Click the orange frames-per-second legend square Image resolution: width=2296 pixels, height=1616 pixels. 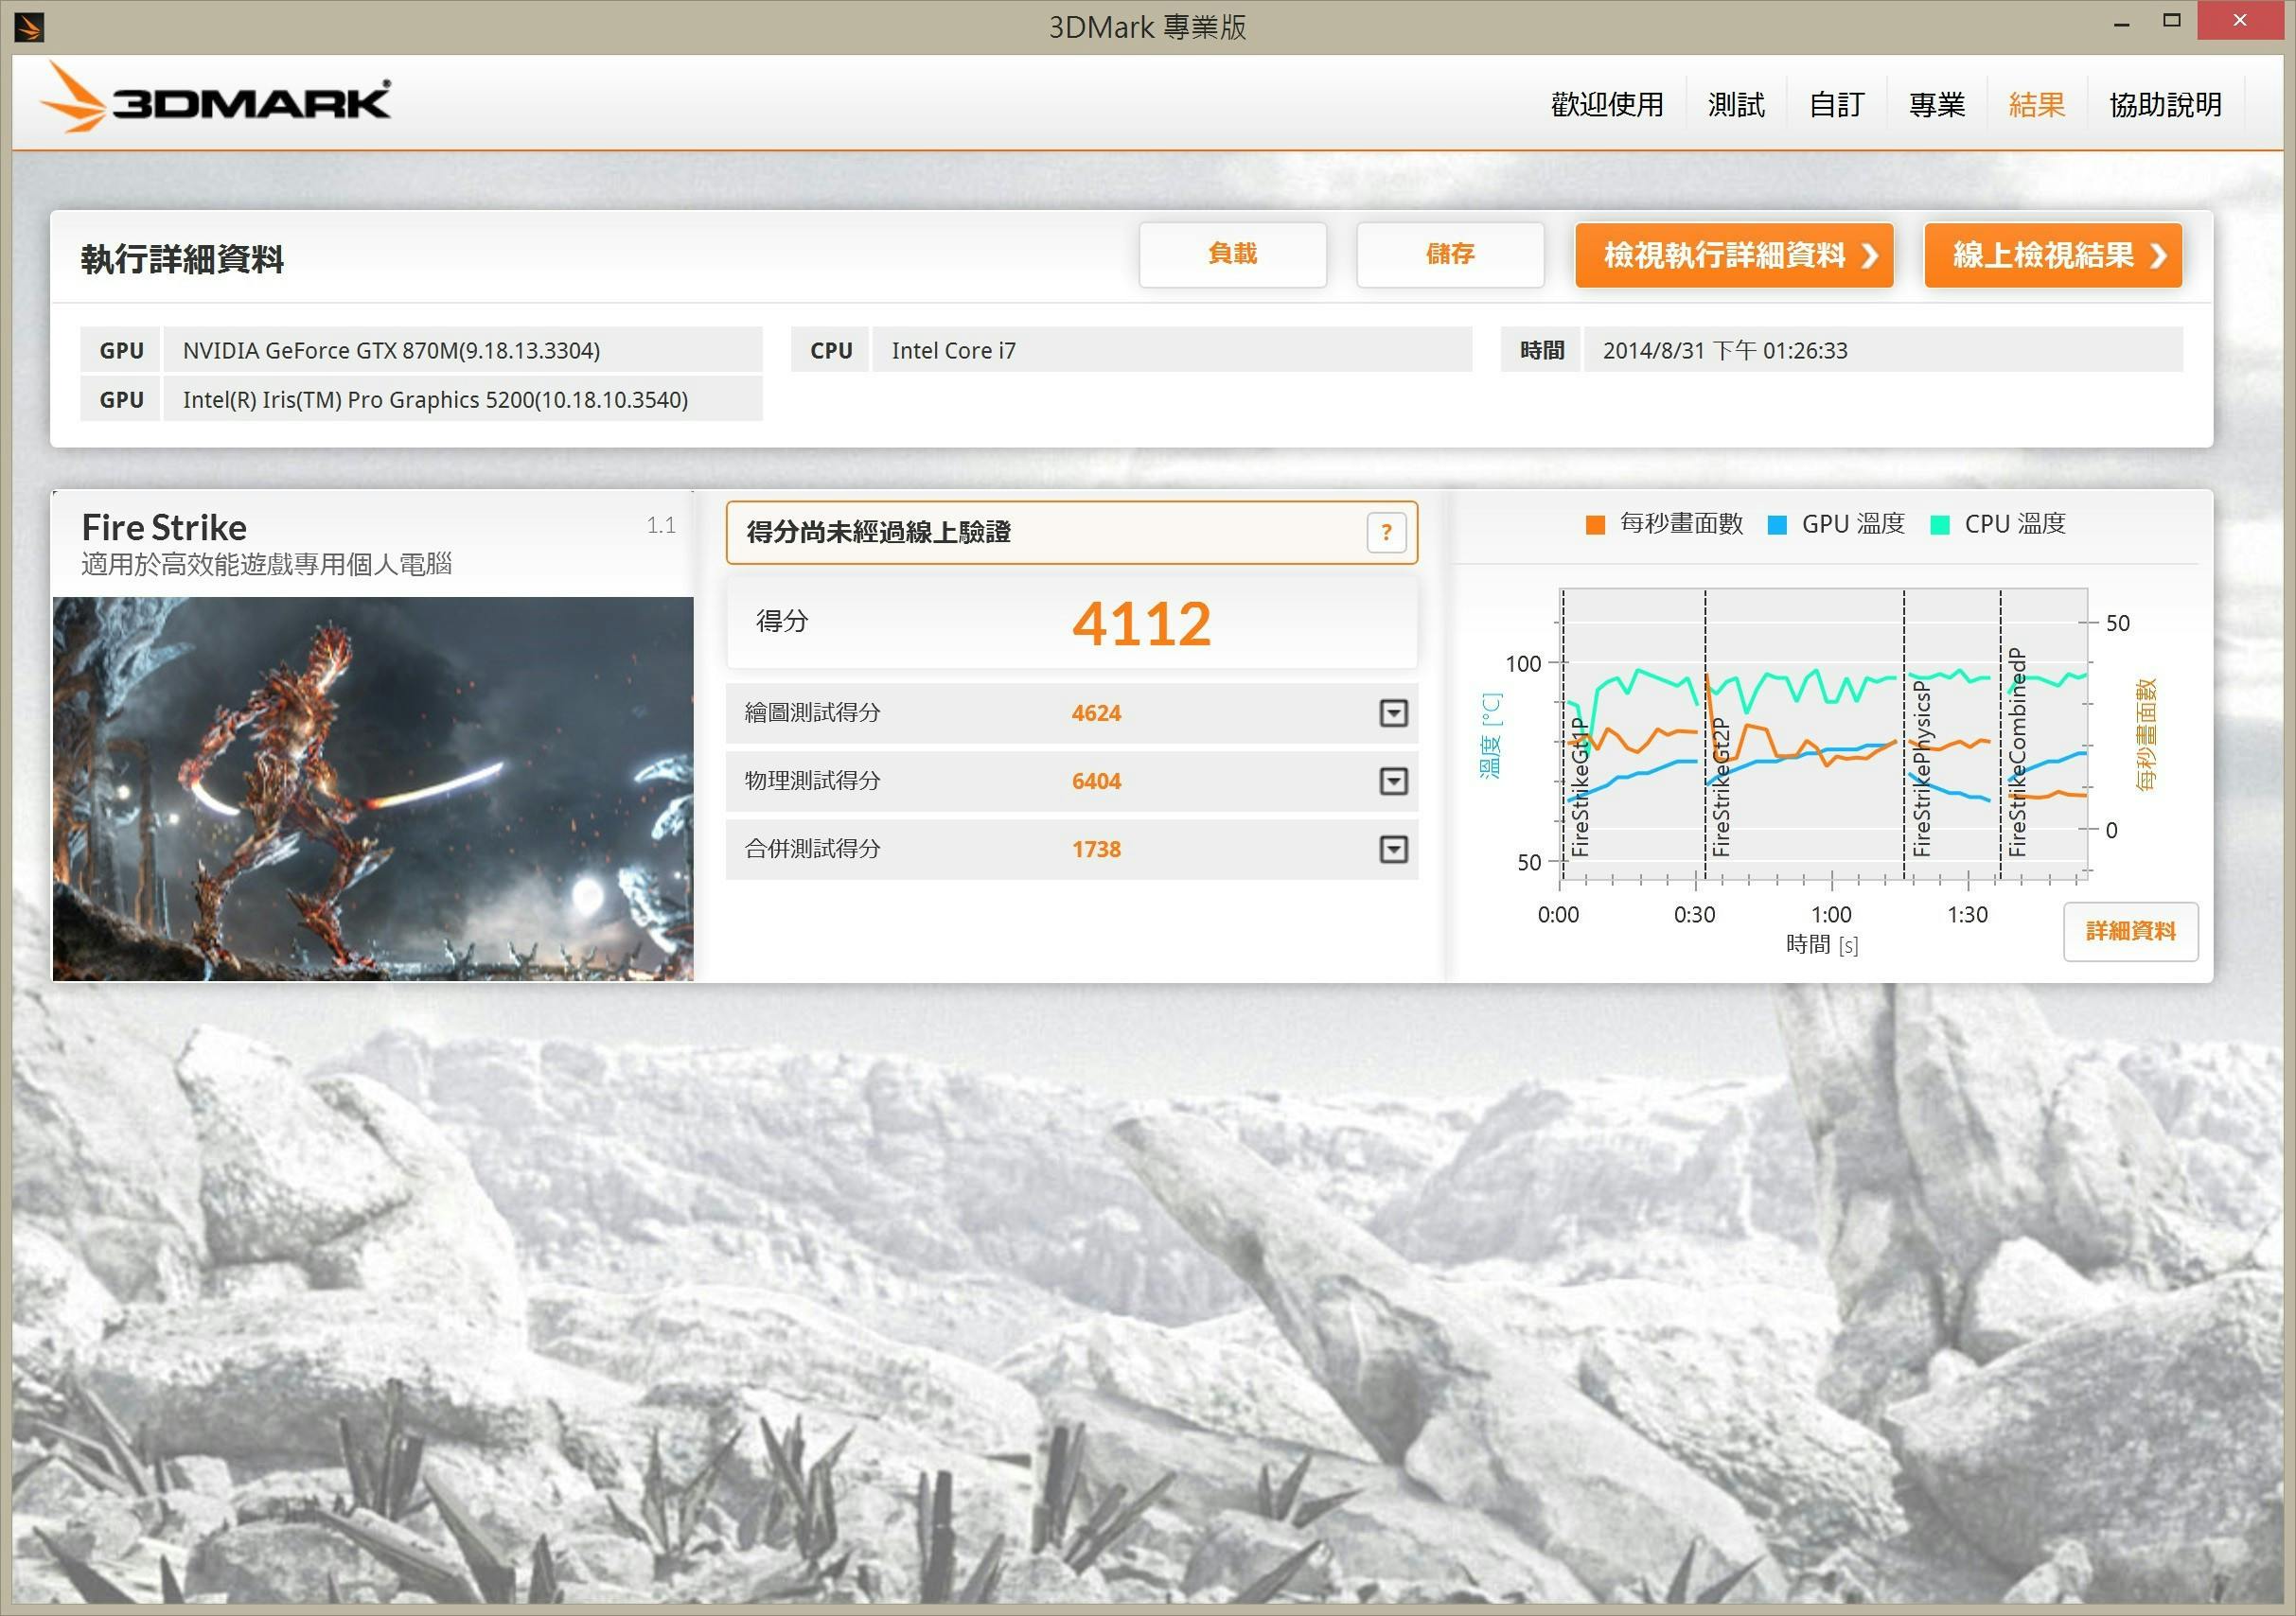[1595, 524]
